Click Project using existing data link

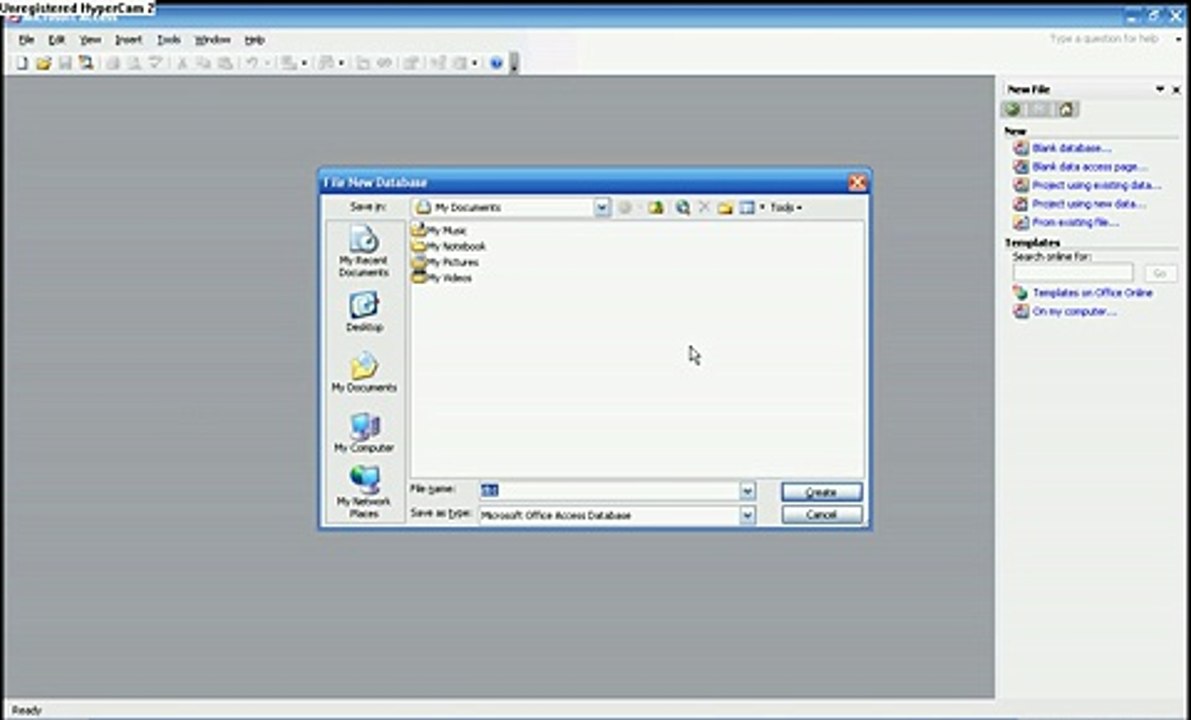tap(1096, 185)
